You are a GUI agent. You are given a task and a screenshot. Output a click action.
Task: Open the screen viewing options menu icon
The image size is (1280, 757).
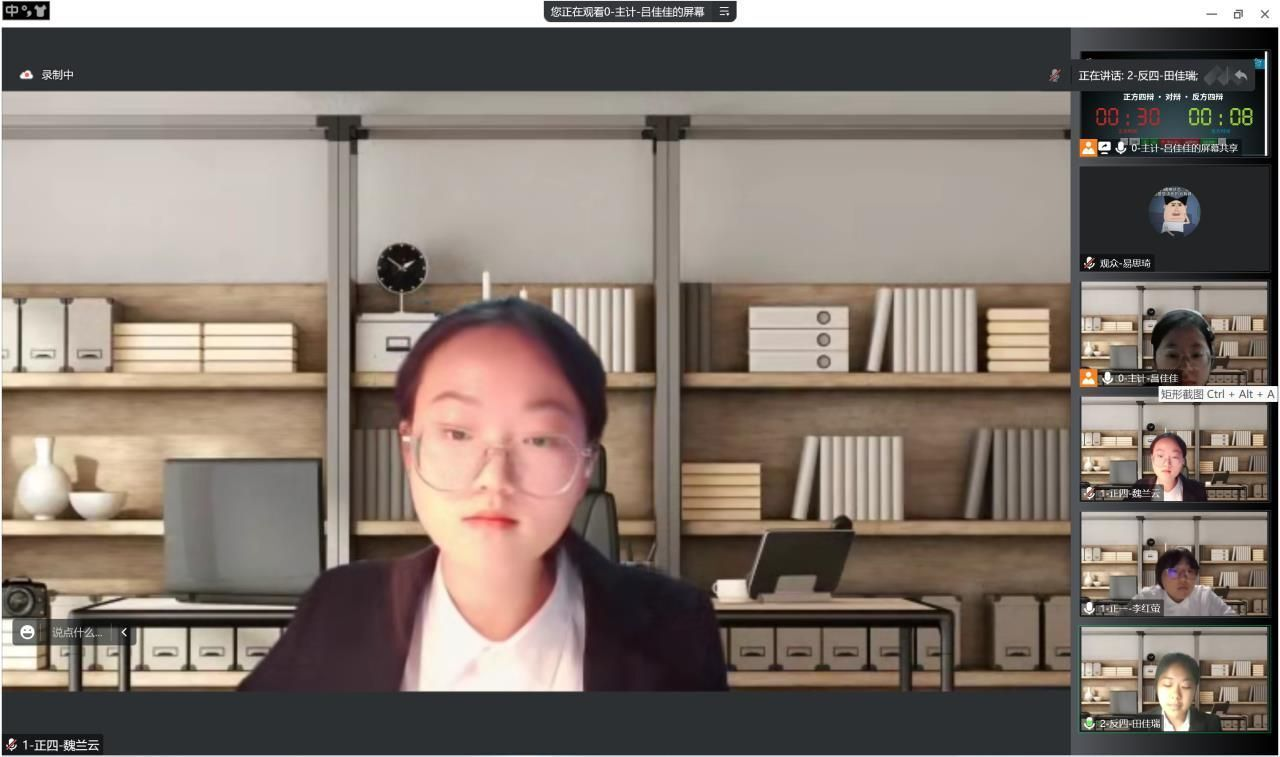pos(724,11)
